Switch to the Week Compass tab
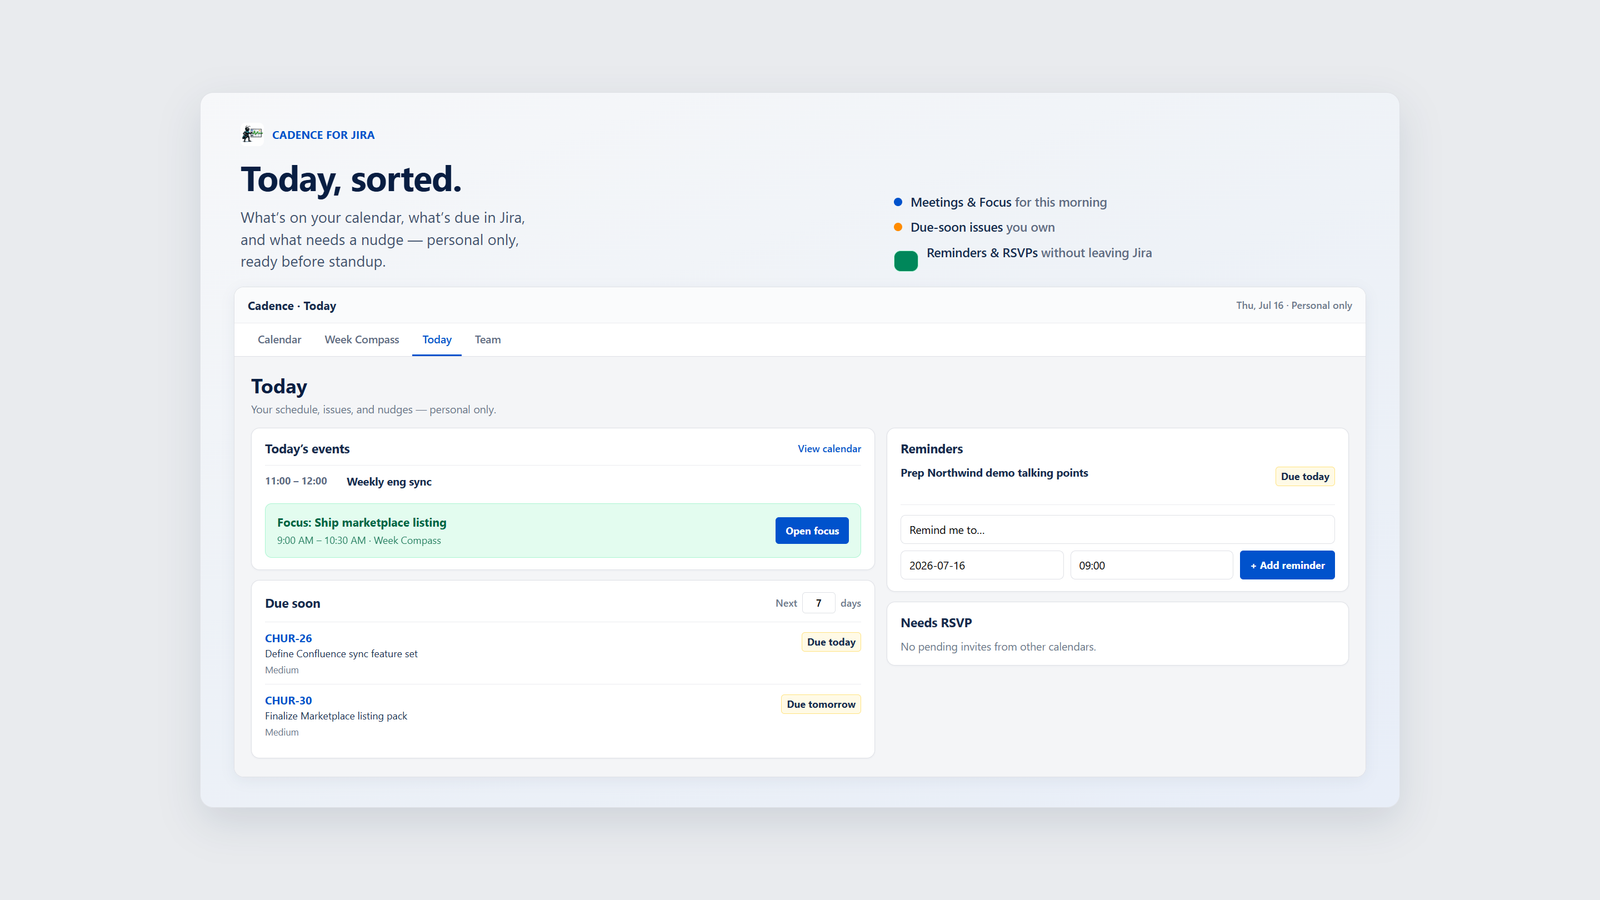This screenshot has width=1600, height=900. [x=362, y=340]
